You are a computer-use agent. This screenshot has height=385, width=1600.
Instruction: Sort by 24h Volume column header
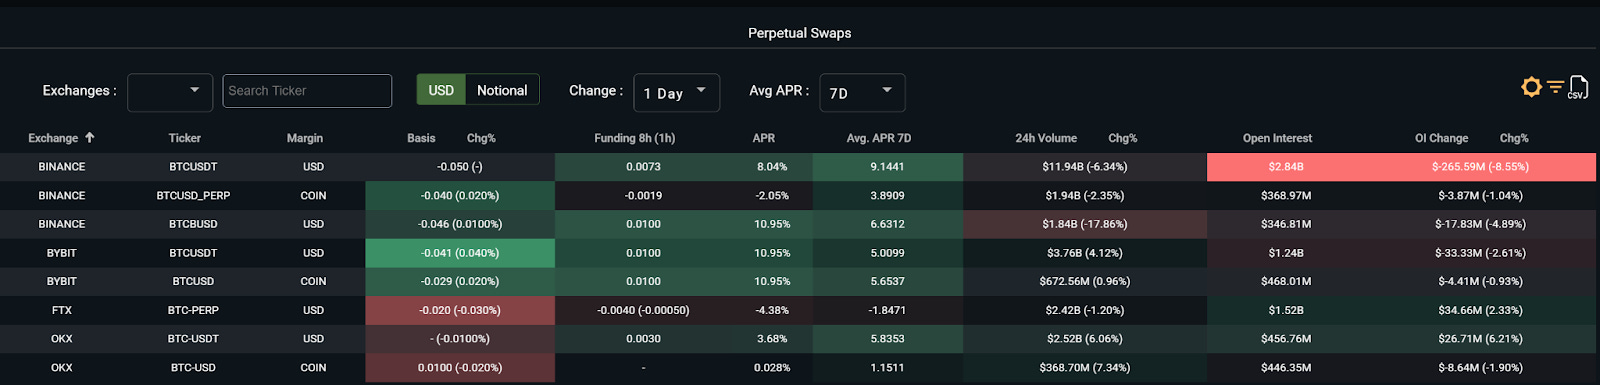[1046, 138]
